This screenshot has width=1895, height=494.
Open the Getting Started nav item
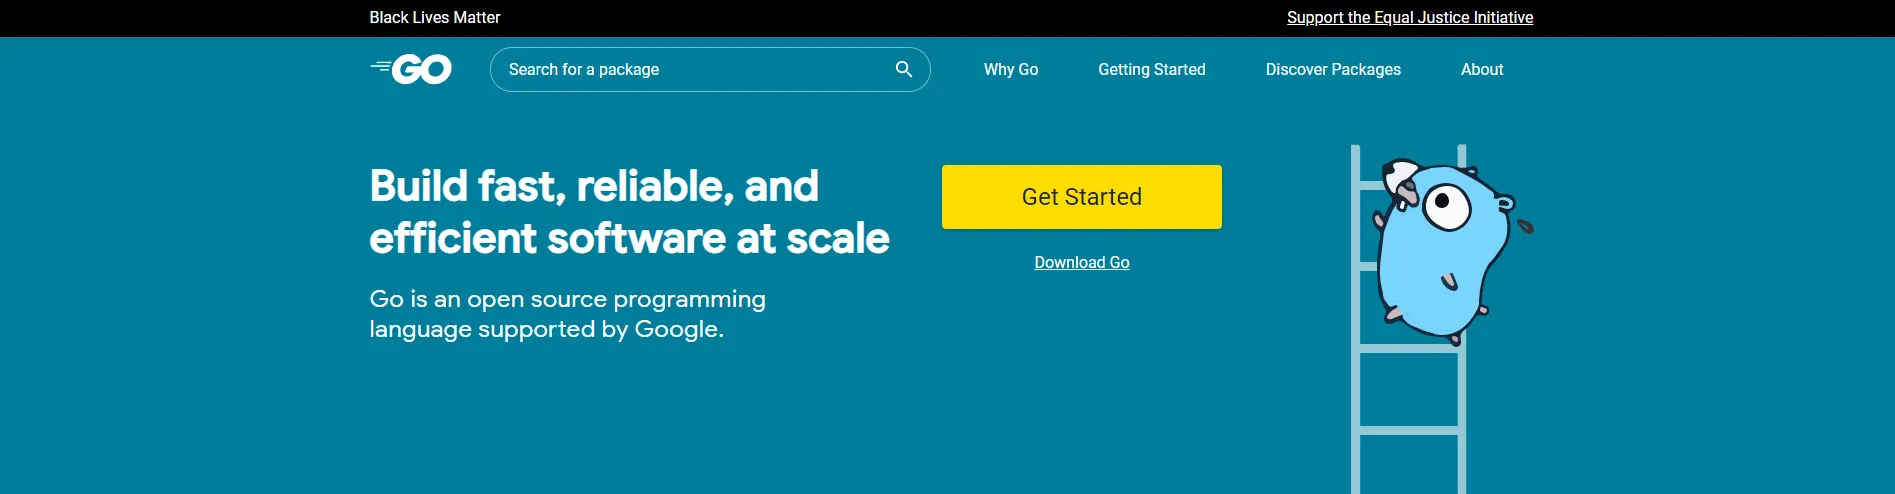1151,69
